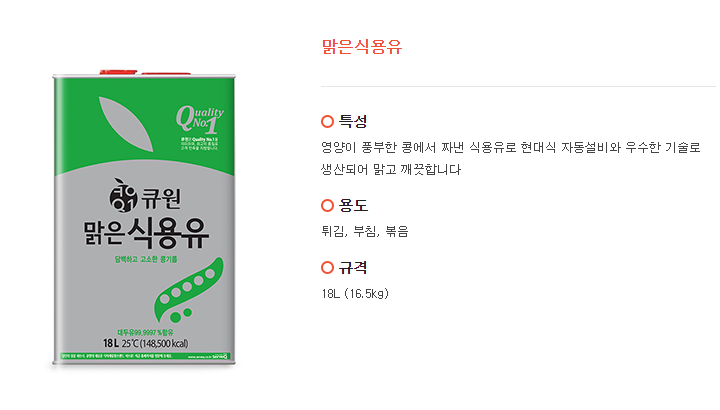
Task: Click the oil can product image
Action: [144, 219]
